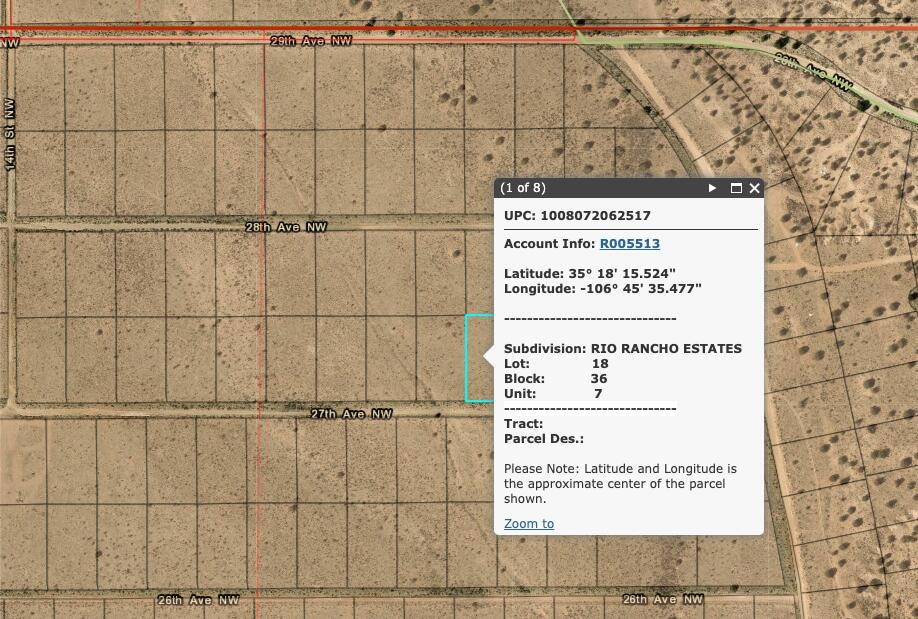The height and width of the screenshot is (619, 918).
Task: Click the 26th Ave NW label below popup
Action: point(663,599)
